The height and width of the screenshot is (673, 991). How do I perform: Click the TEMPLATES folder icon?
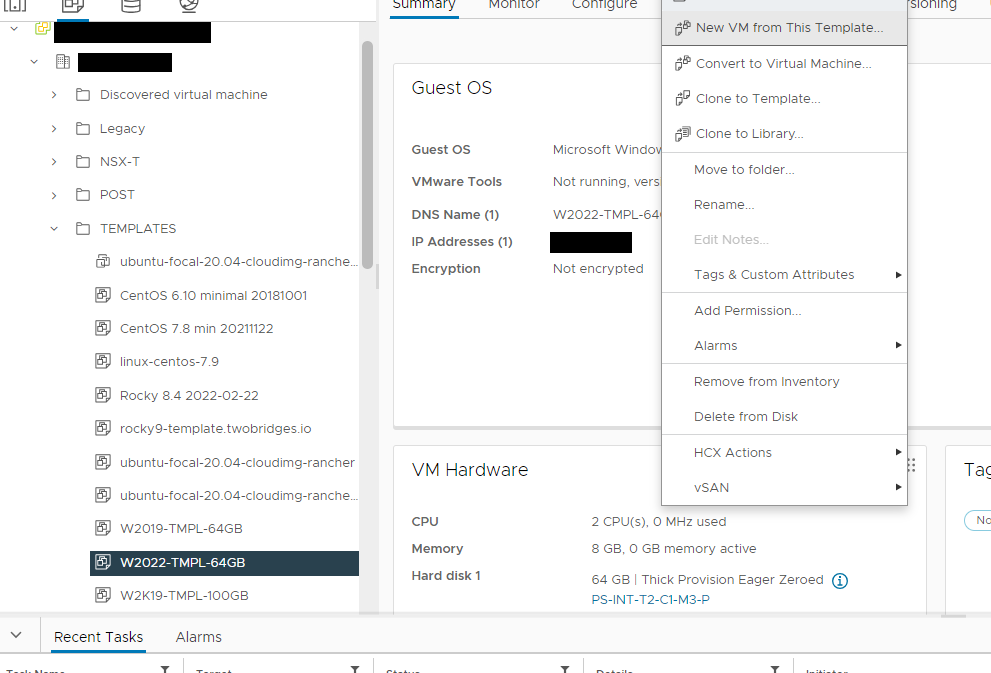coord(83,228)
